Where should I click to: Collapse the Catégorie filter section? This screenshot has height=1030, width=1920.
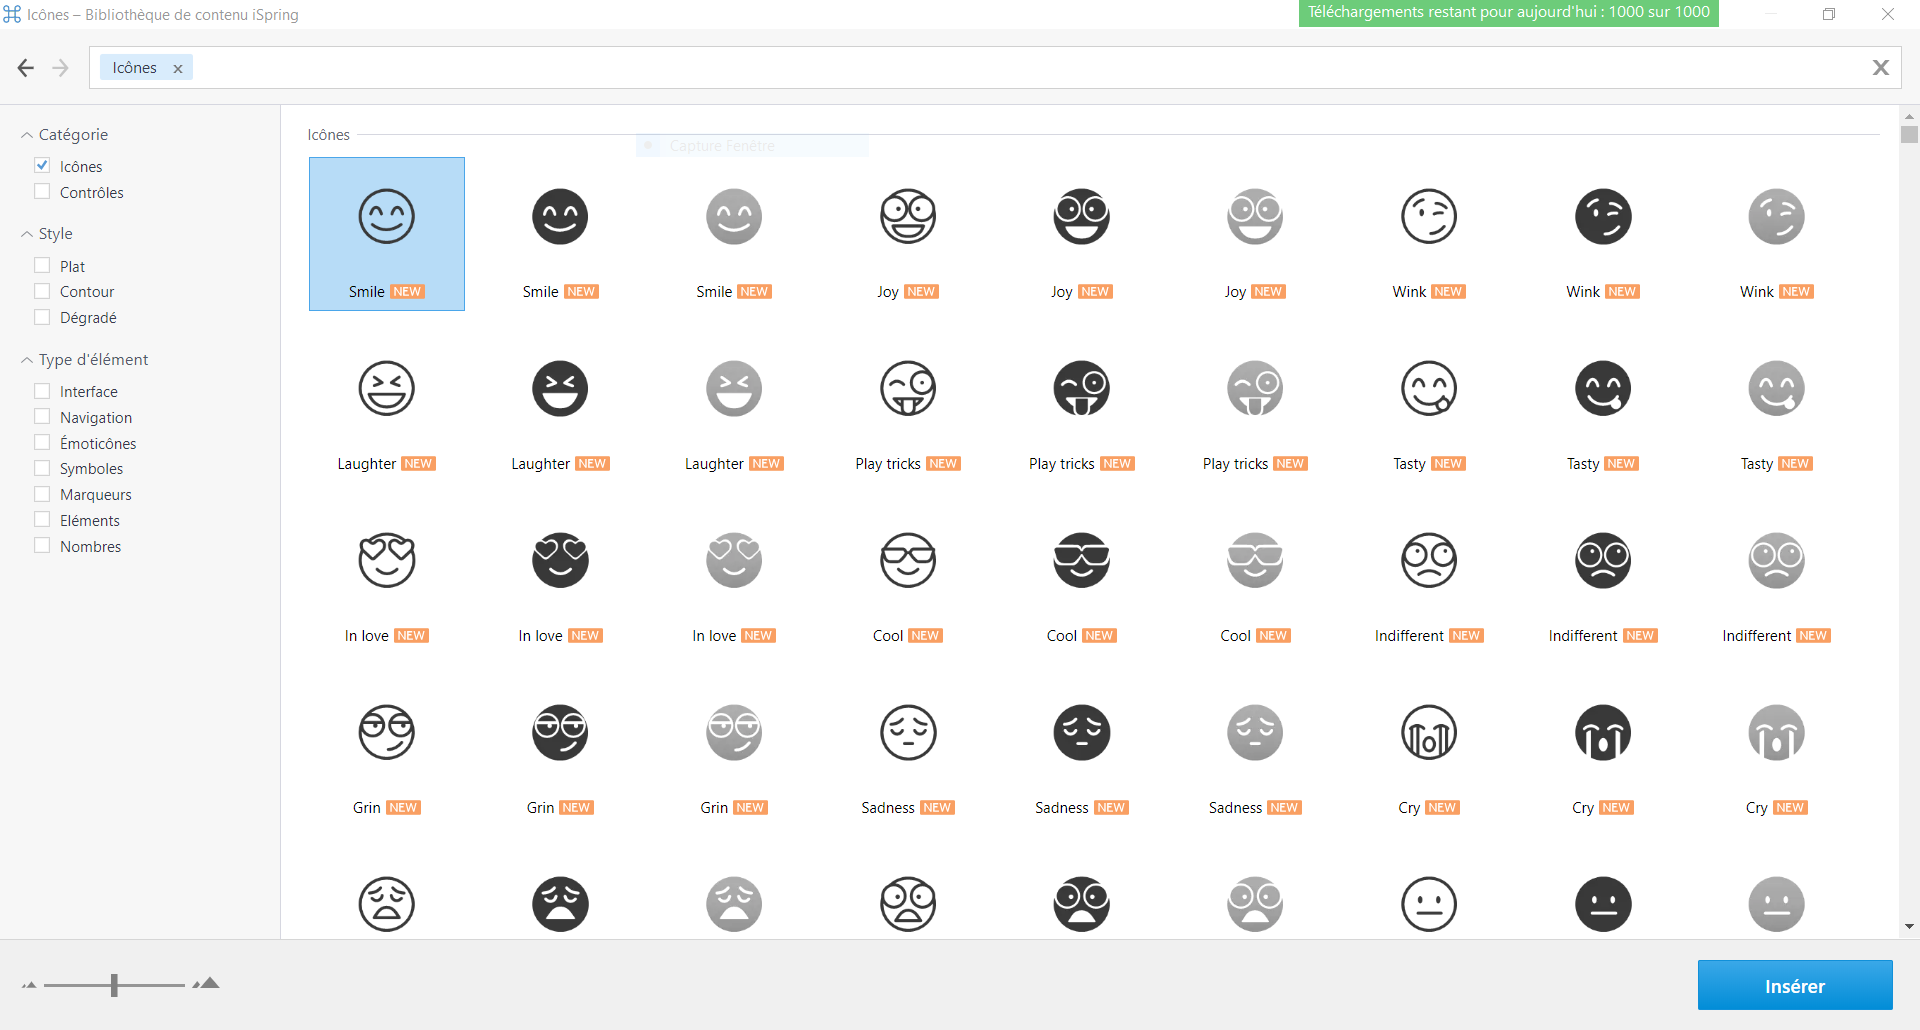27,135
